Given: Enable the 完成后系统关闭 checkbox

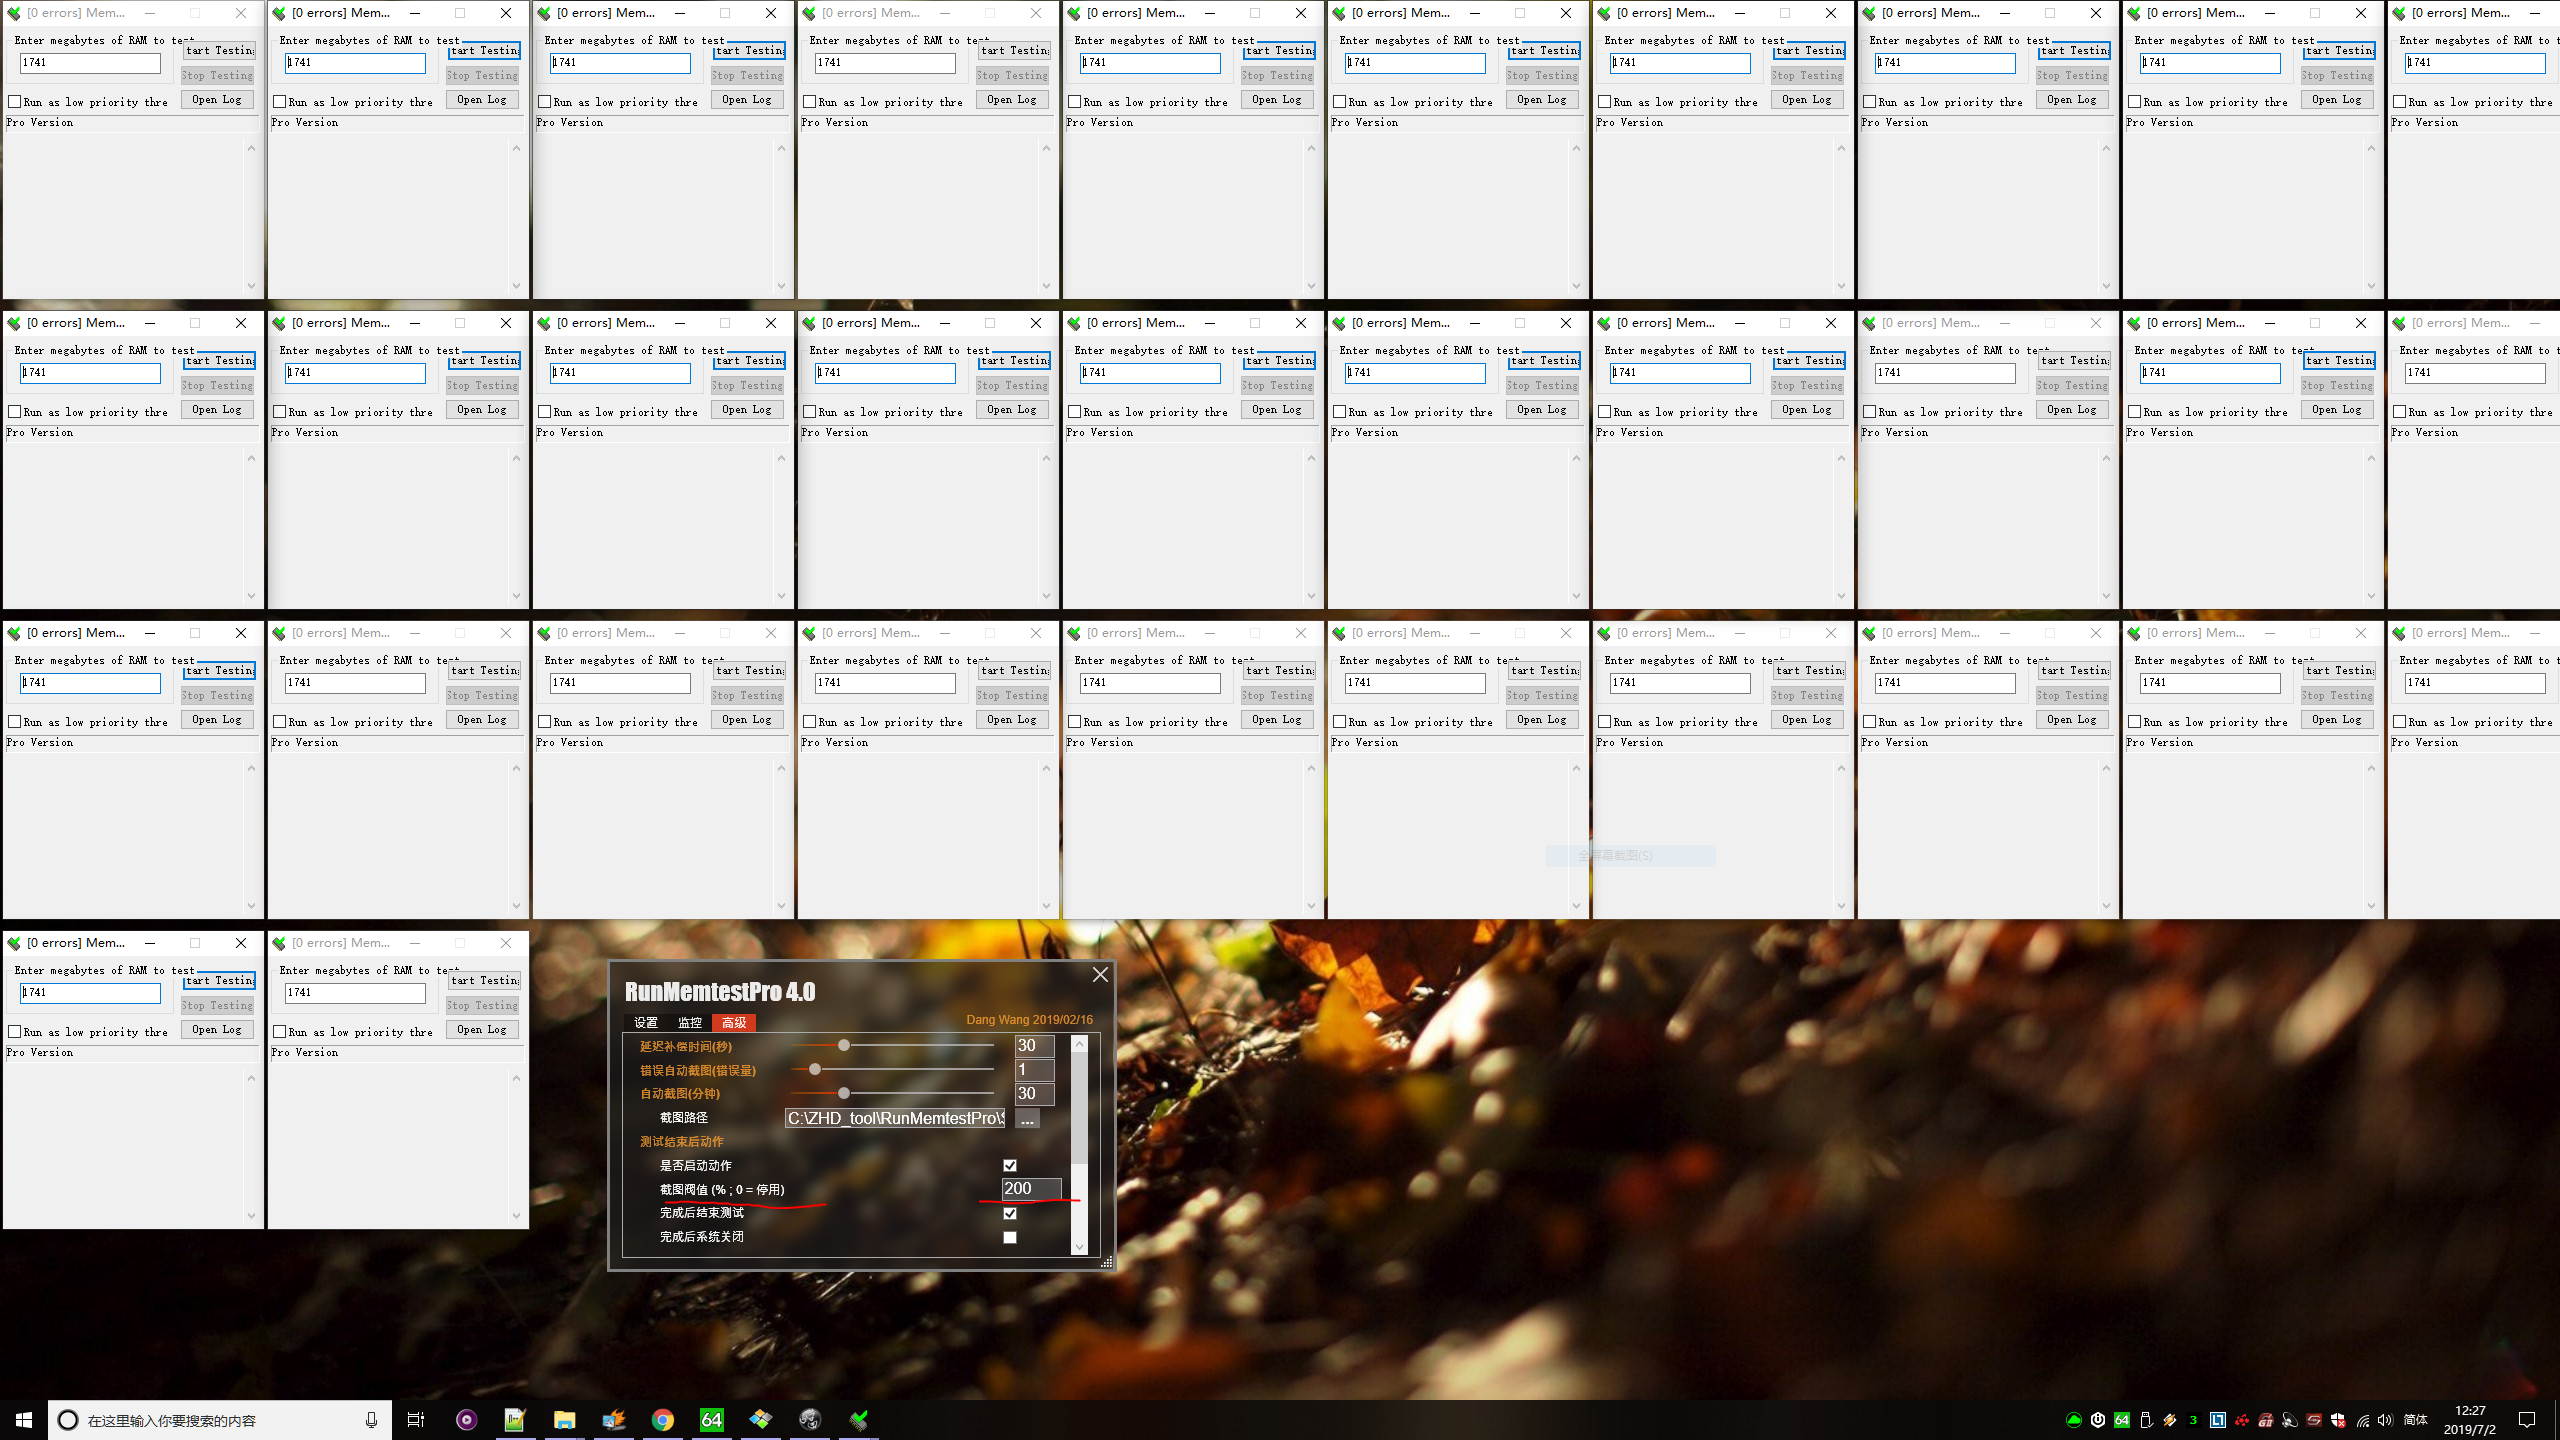Looking at the screenshot, I should 1010,1237.
